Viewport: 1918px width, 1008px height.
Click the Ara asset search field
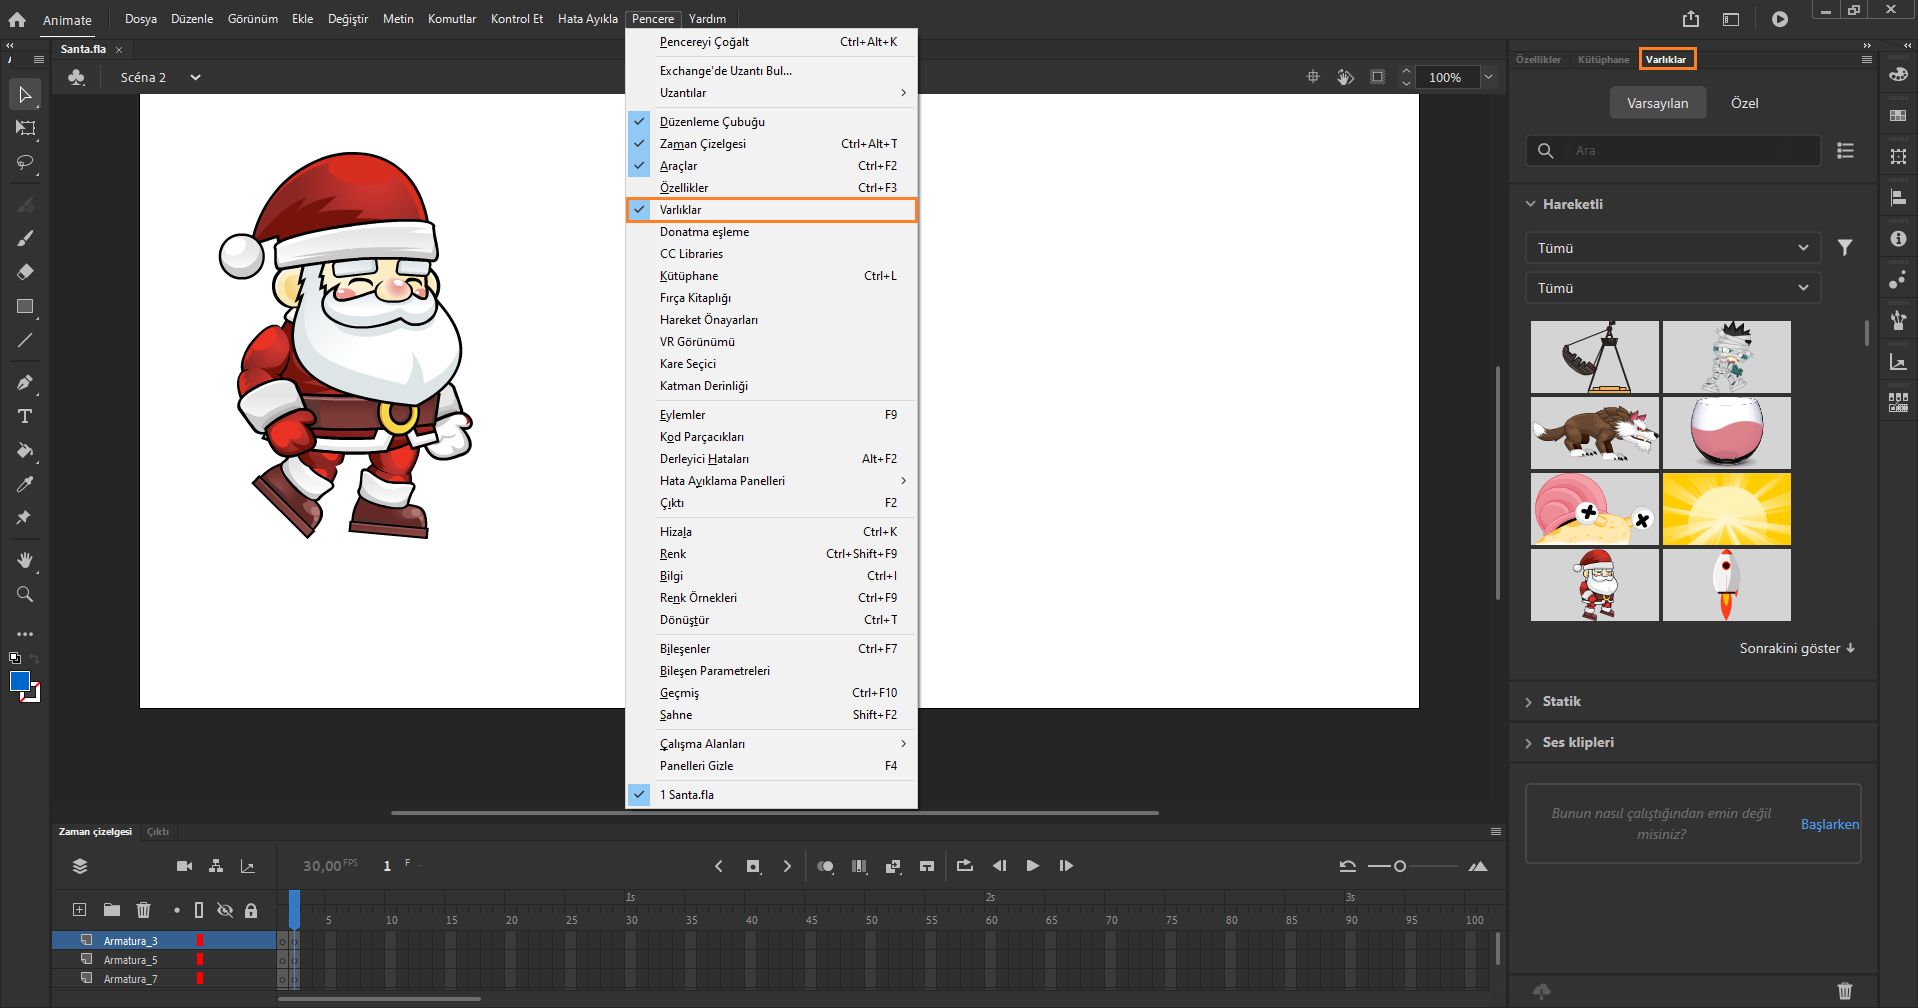tap(1673, 151)
